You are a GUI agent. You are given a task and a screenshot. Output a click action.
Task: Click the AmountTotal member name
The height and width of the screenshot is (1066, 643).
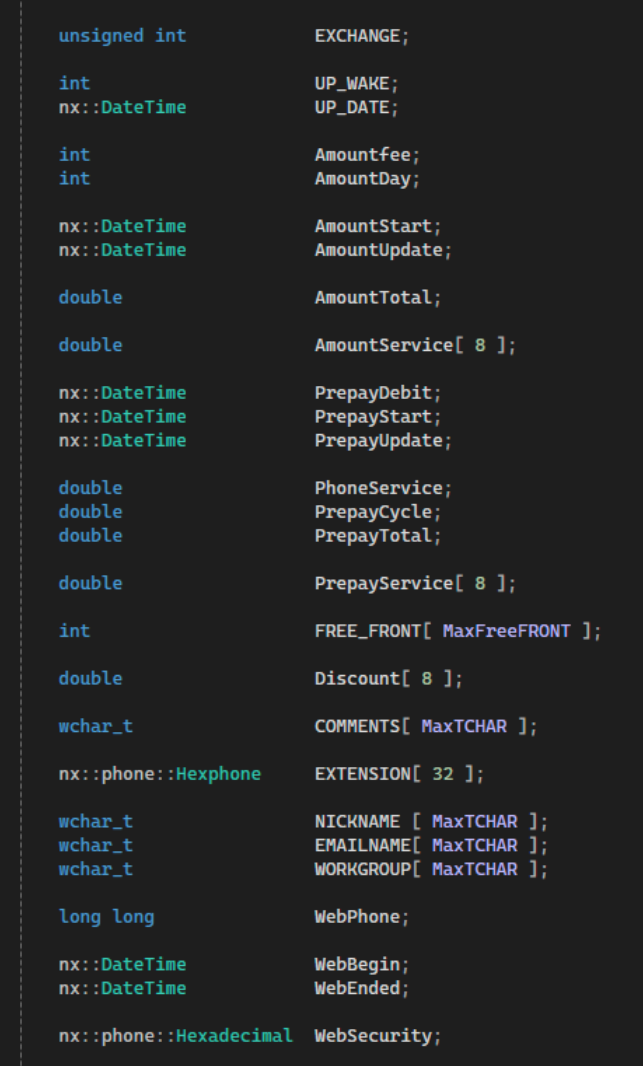[x=373, y=298]
